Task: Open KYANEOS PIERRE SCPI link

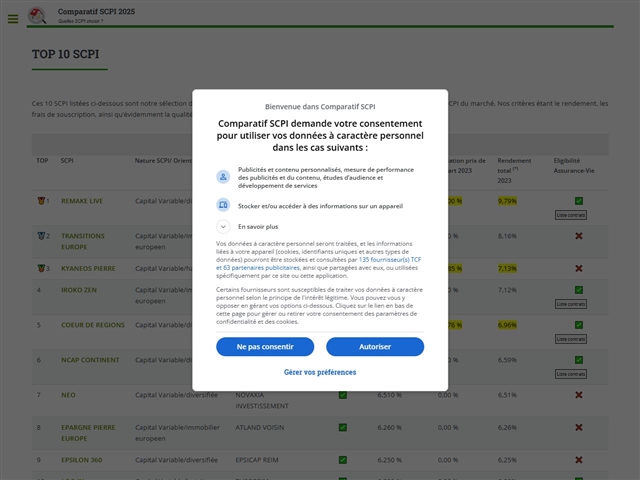Action: coord(88,269)
